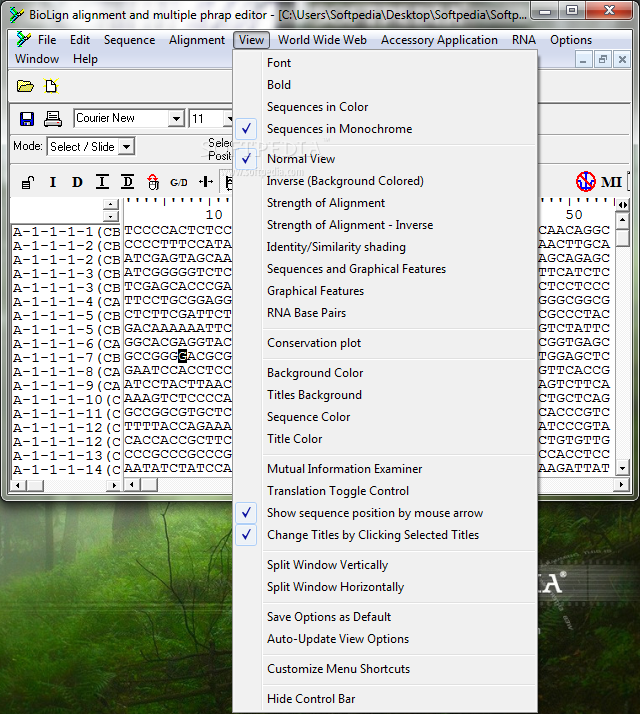Open the Mode Select / Slide dropdown
This screenshot has height=714, width=640.
coord(127,147)
